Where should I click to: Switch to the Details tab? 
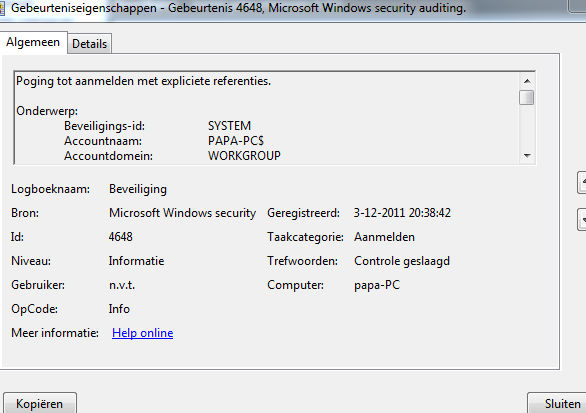pyautogui.click(x=89, y=44)
